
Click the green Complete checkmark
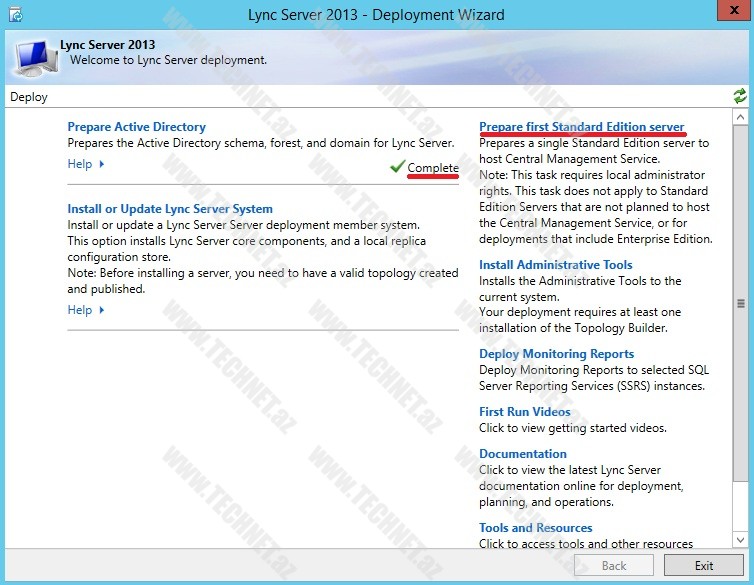point(397,167)
